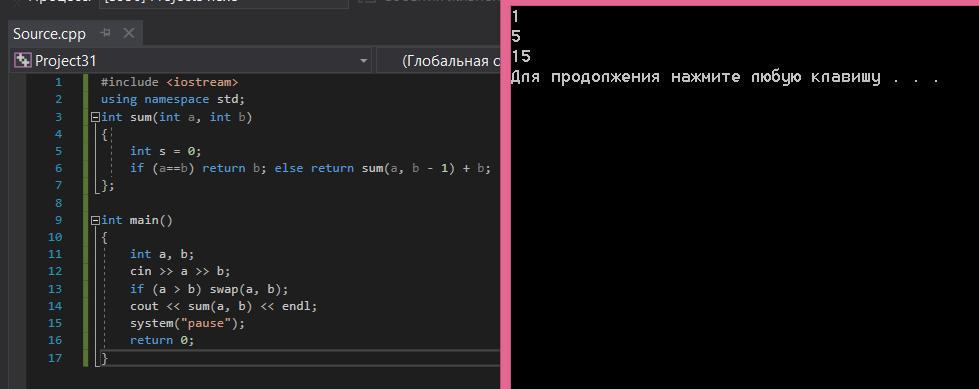Click the int s = 0 declaration
Screen dimensions: 979x389
pos(165,151)
